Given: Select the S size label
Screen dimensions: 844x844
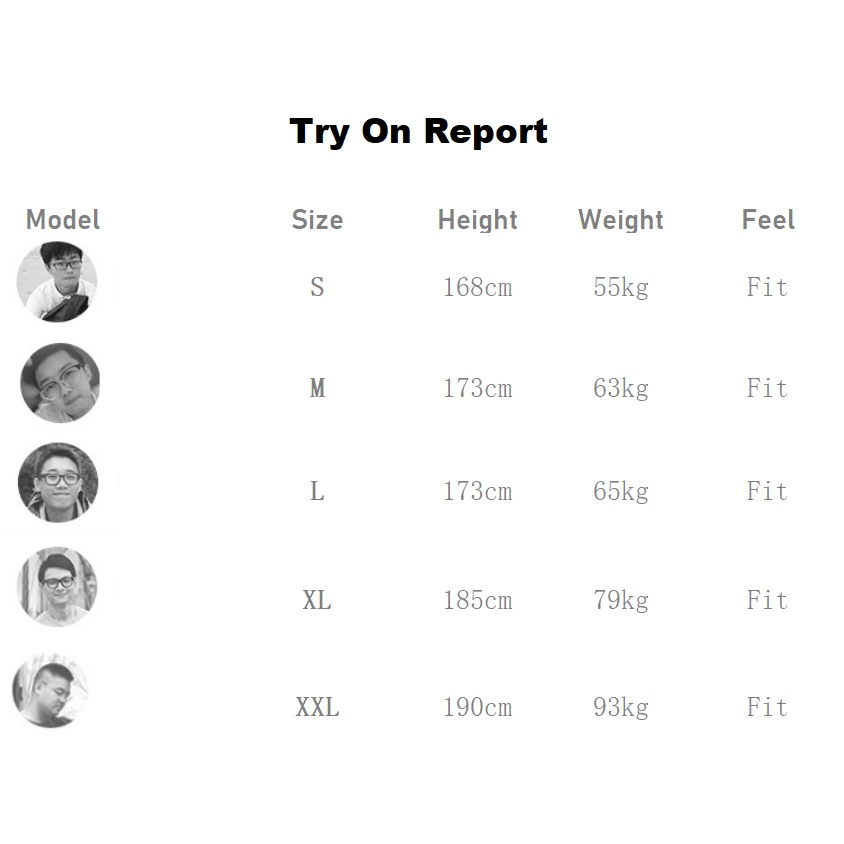Looking at the screenshot, I should point(317,288).
